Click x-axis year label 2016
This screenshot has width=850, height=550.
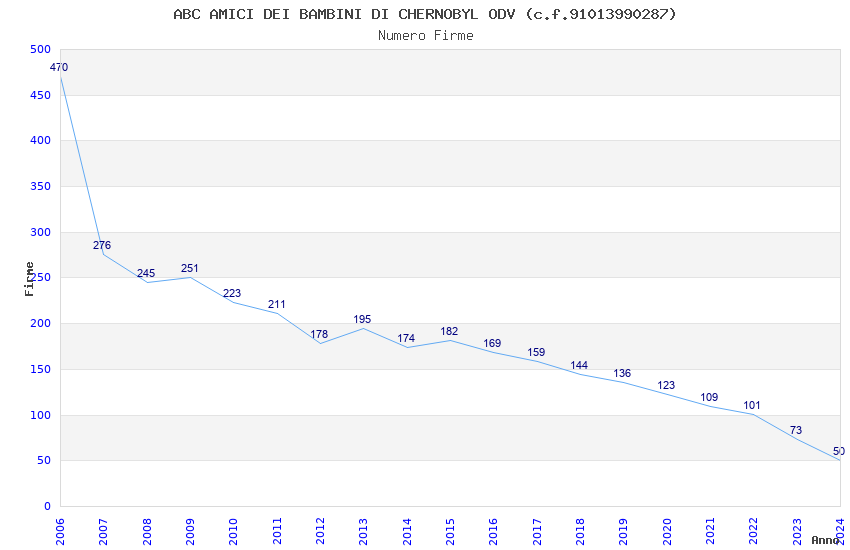coord(493,532)
